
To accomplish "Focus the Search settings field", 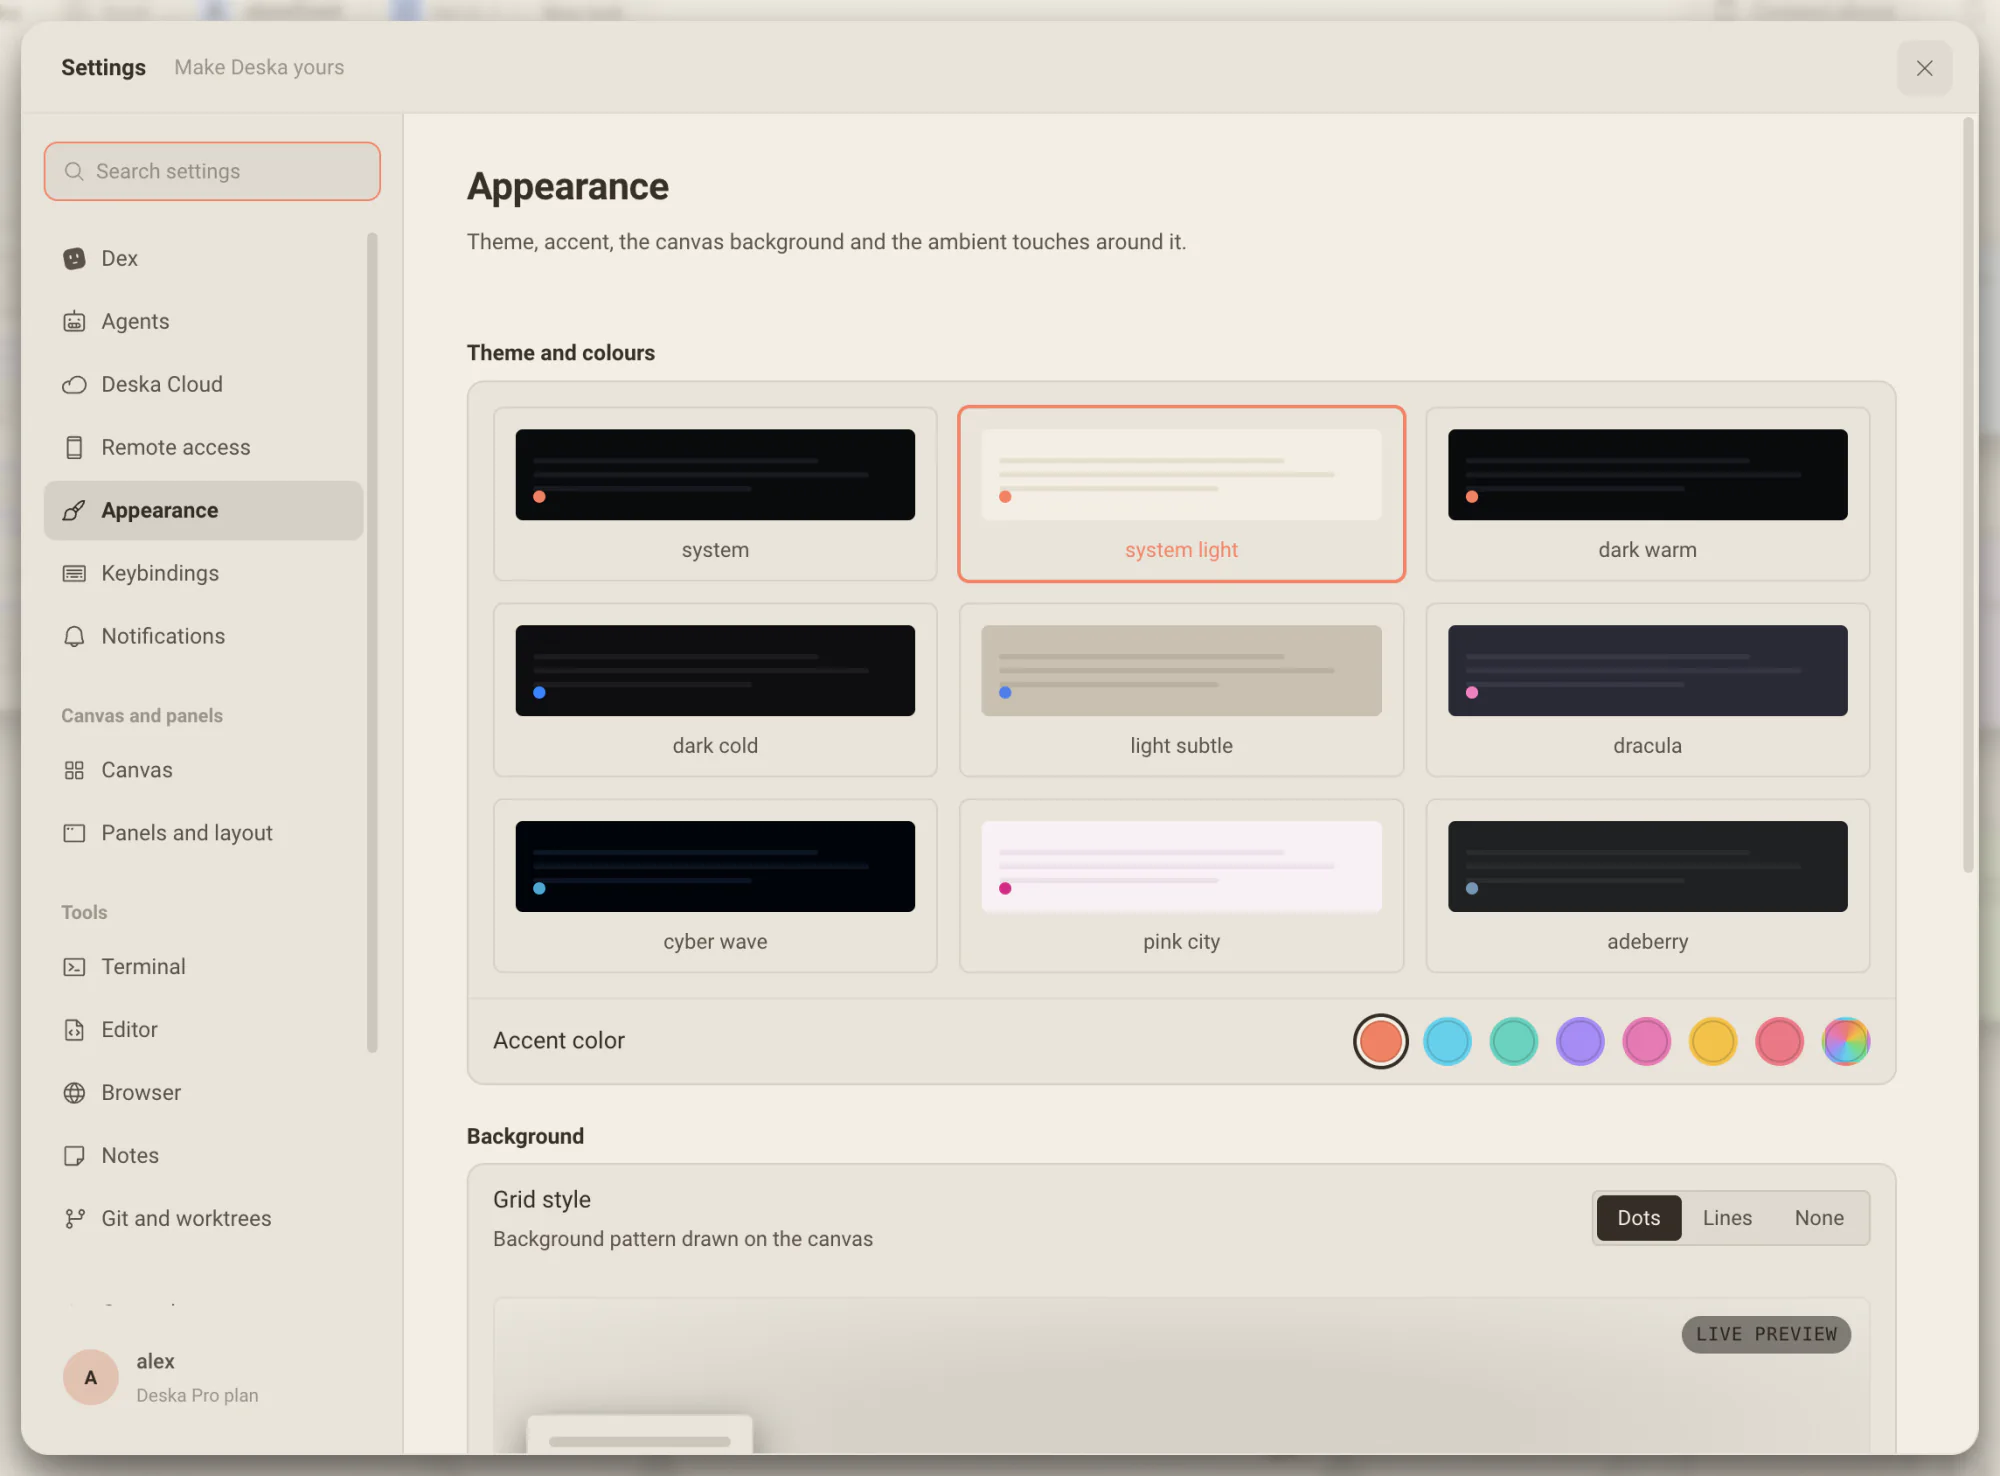I will (x=212, y=172).
